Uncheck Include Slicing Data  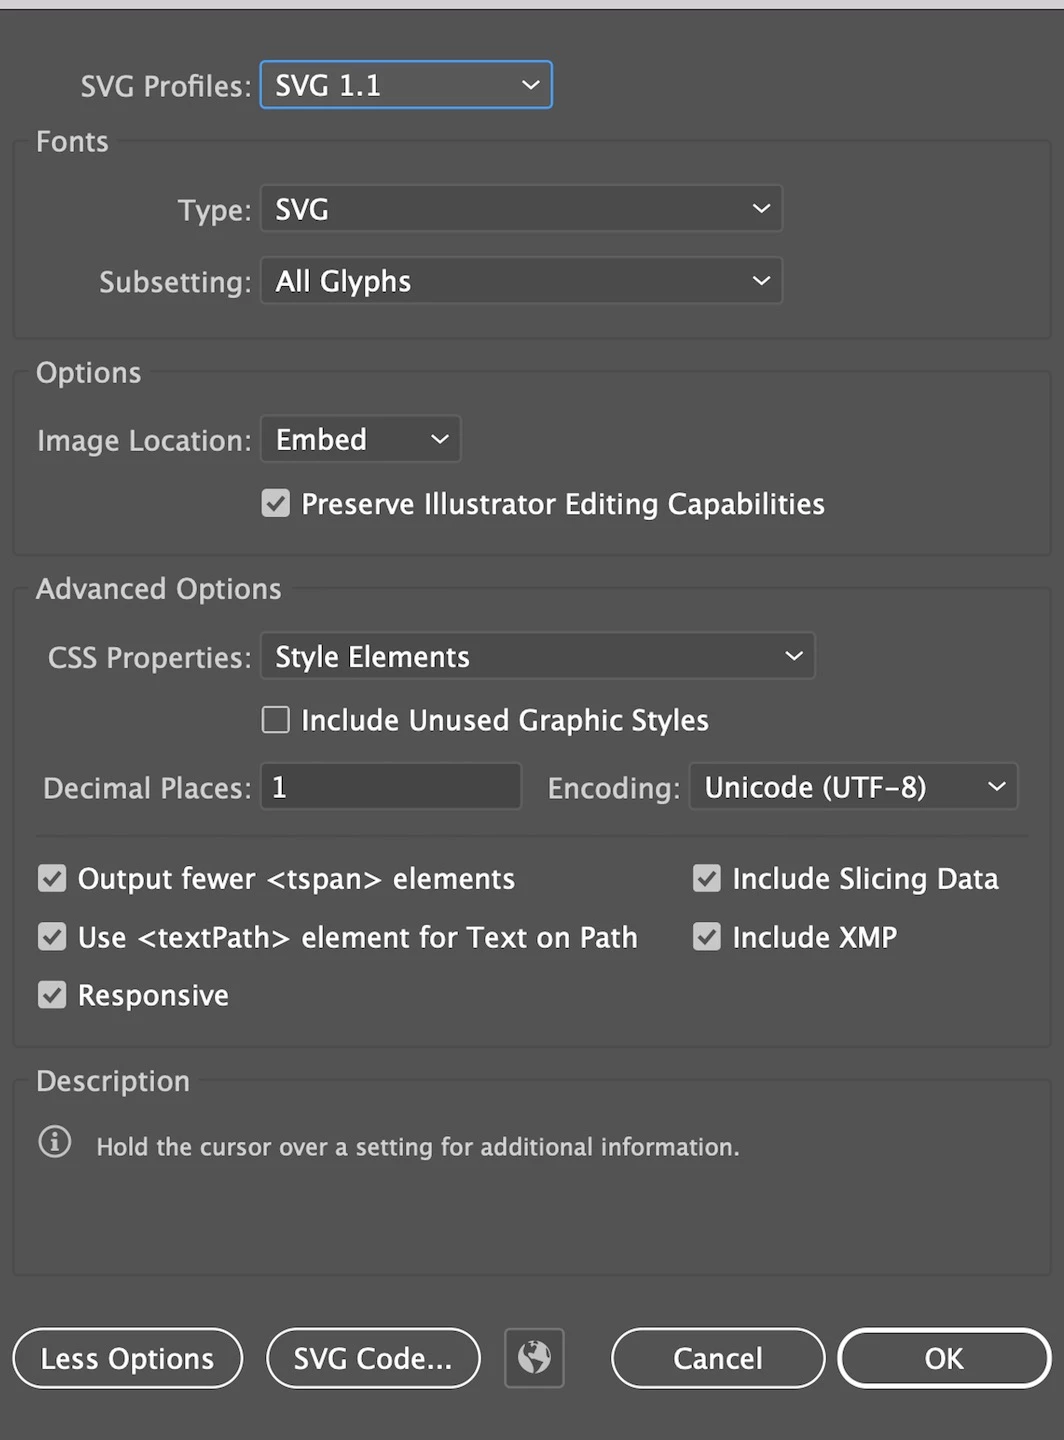click(707, 879)
